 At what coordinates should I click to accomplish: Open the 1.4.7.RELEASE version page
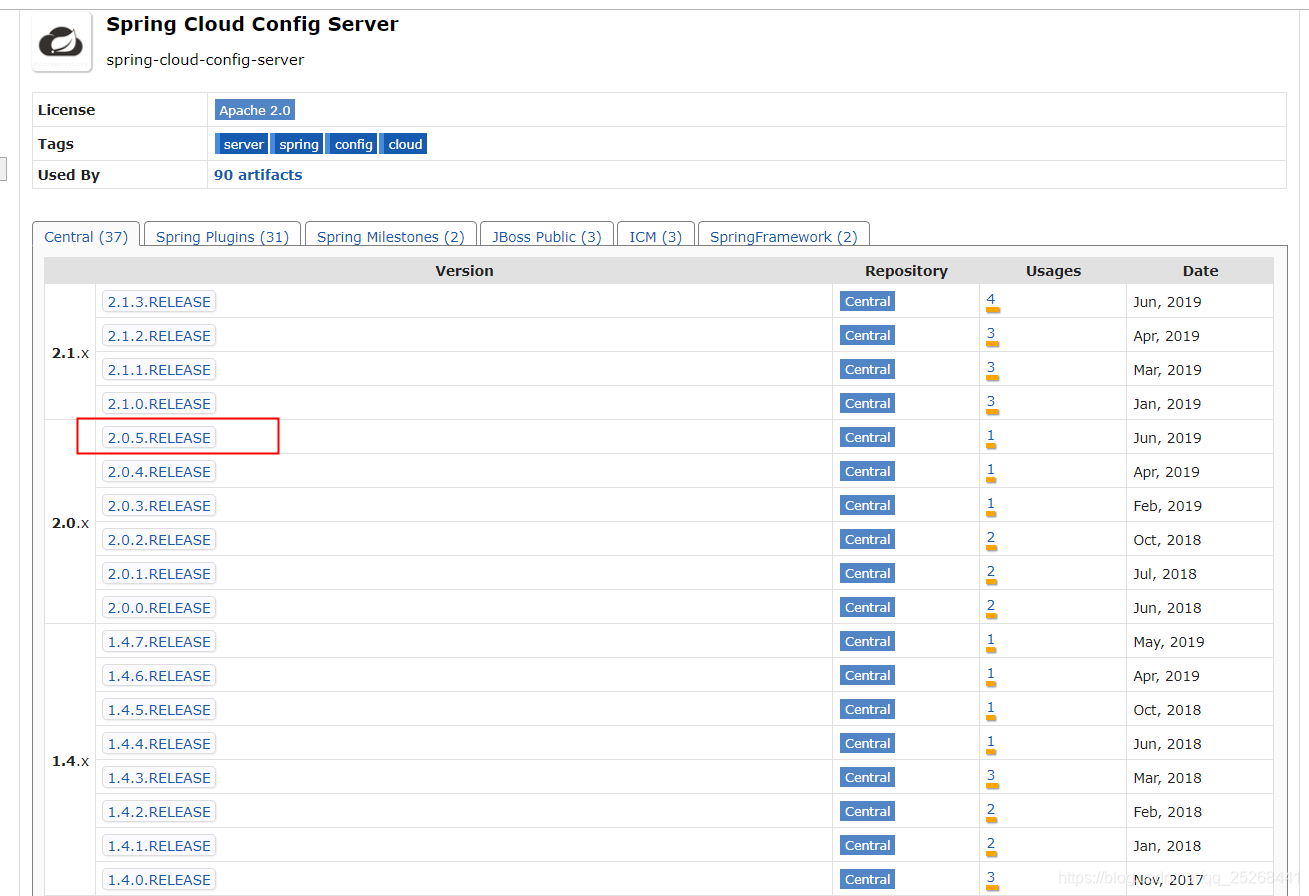coord(158,641)
